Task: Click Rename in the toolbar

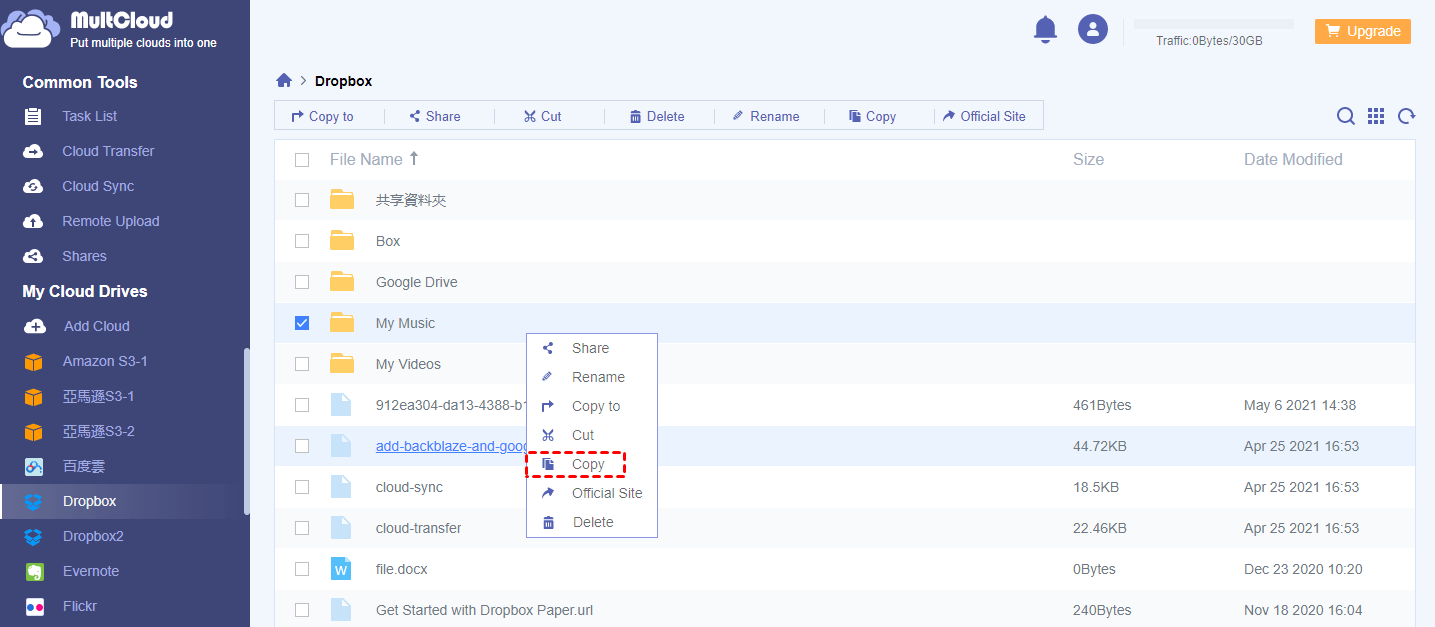Action: (766, 116)
